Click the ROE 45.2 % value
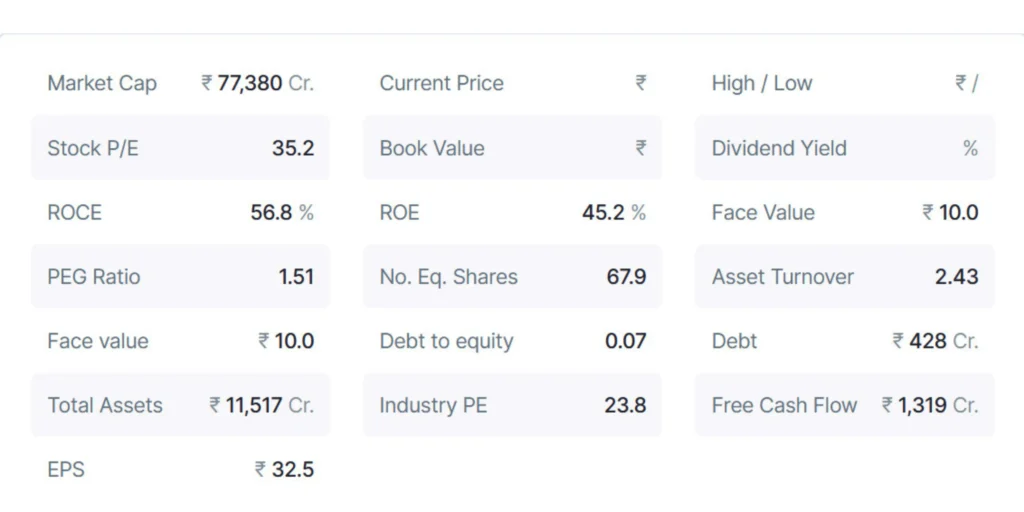The width and height of the screenshot is (1024, 512). pyautogui.click(x=614, y=212)
